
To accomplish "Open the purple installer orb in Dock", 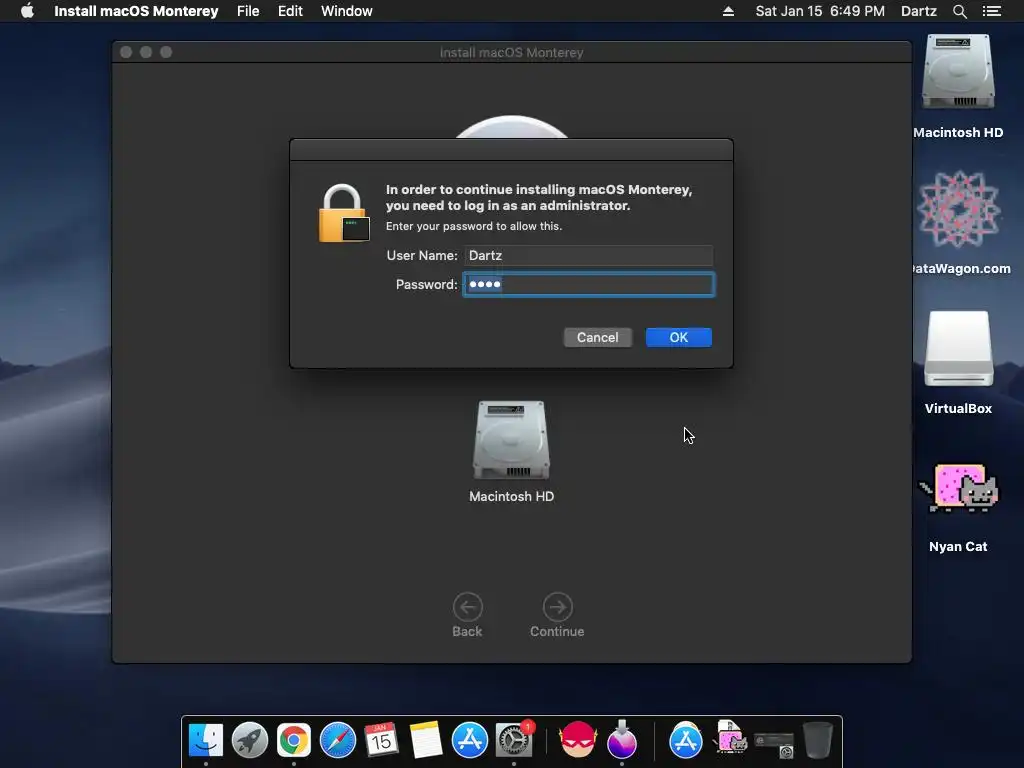I will click(x=622, y=741).
